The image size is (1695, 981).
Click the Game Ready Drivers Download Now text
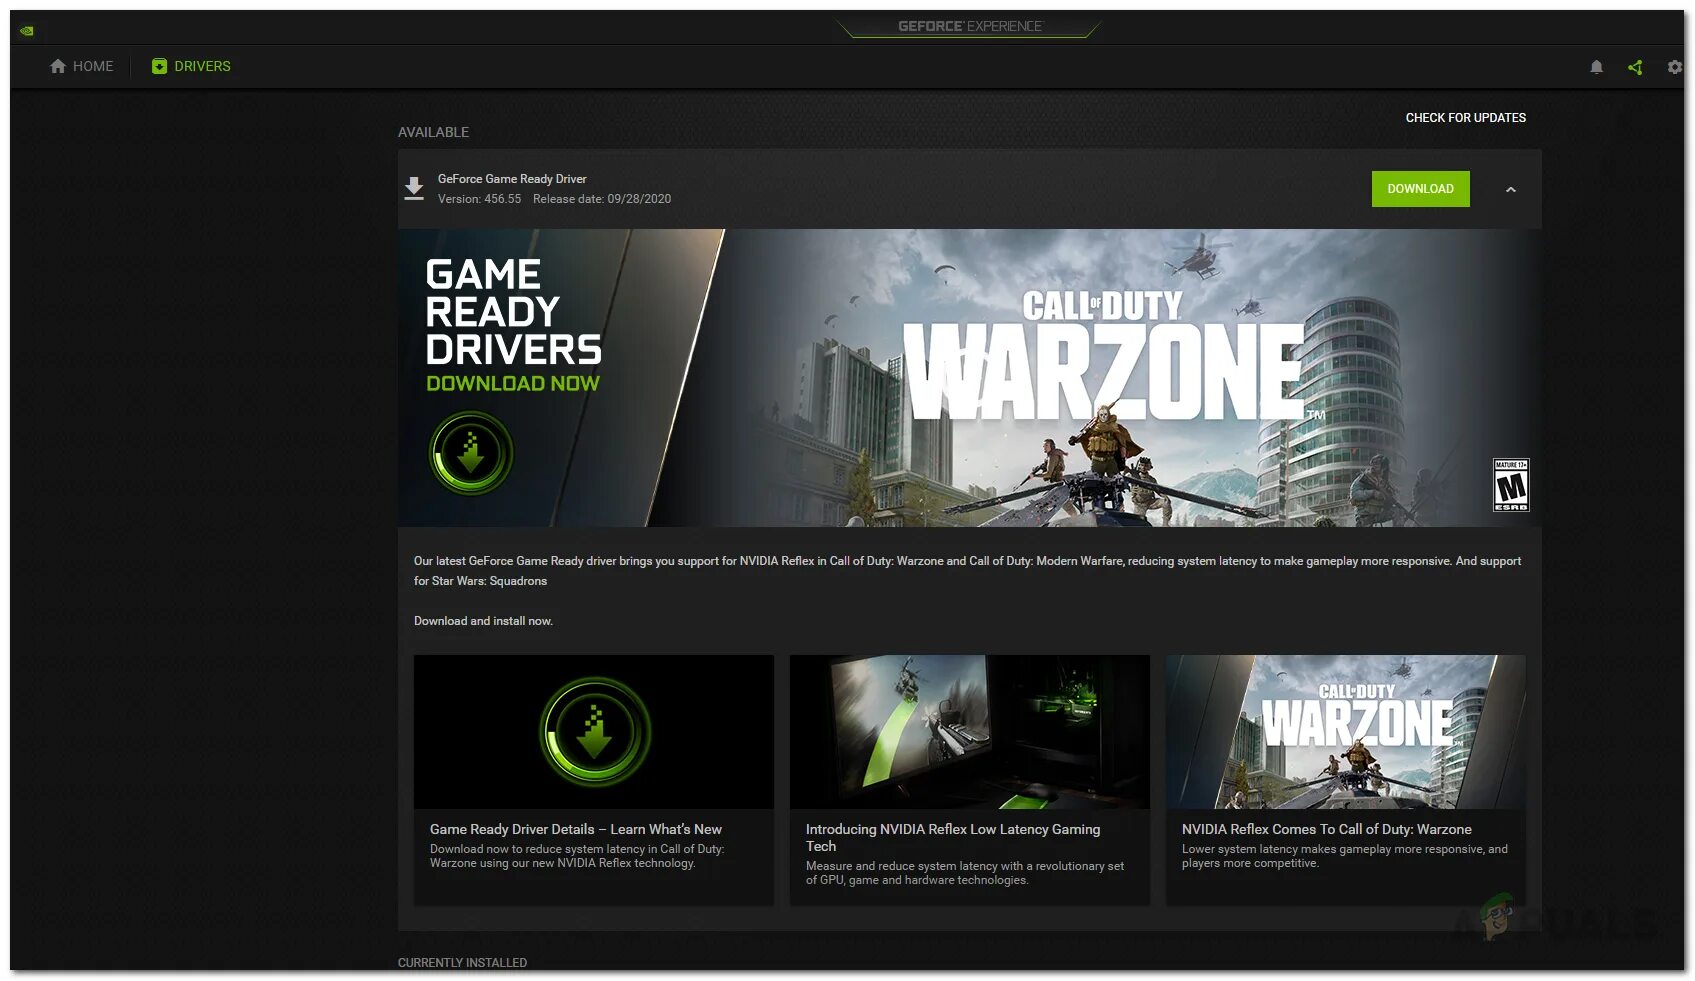[513, 326]
